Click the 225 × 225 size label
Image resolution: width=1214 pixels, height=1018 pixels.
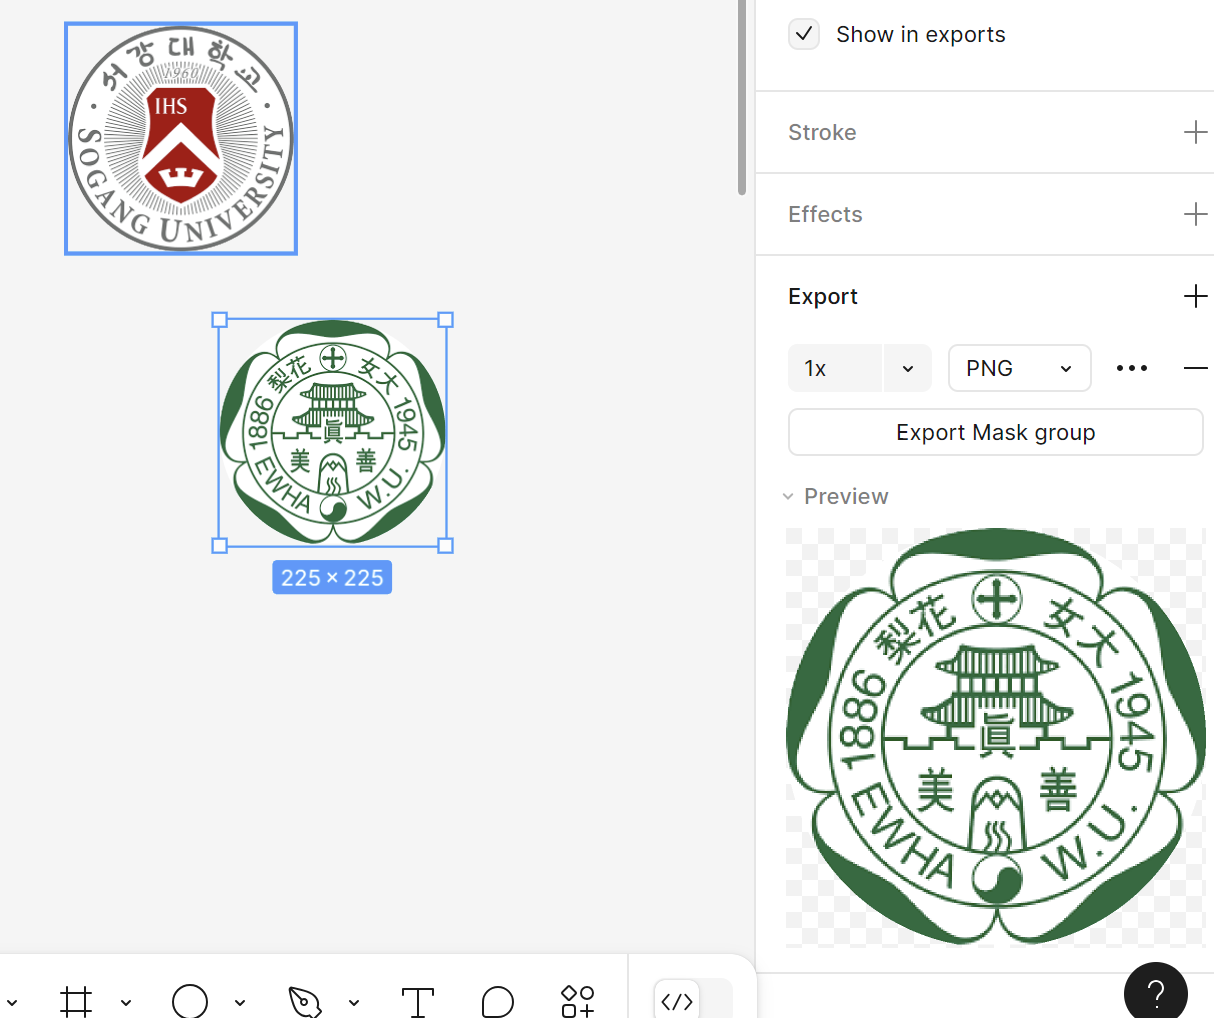(332, 577)
